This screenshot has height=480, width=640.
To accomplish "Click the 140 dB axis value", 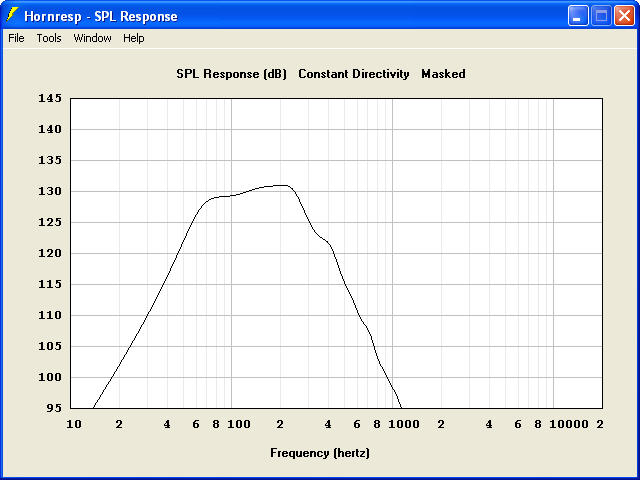I will pyautogui.click(x=50, y=129).
